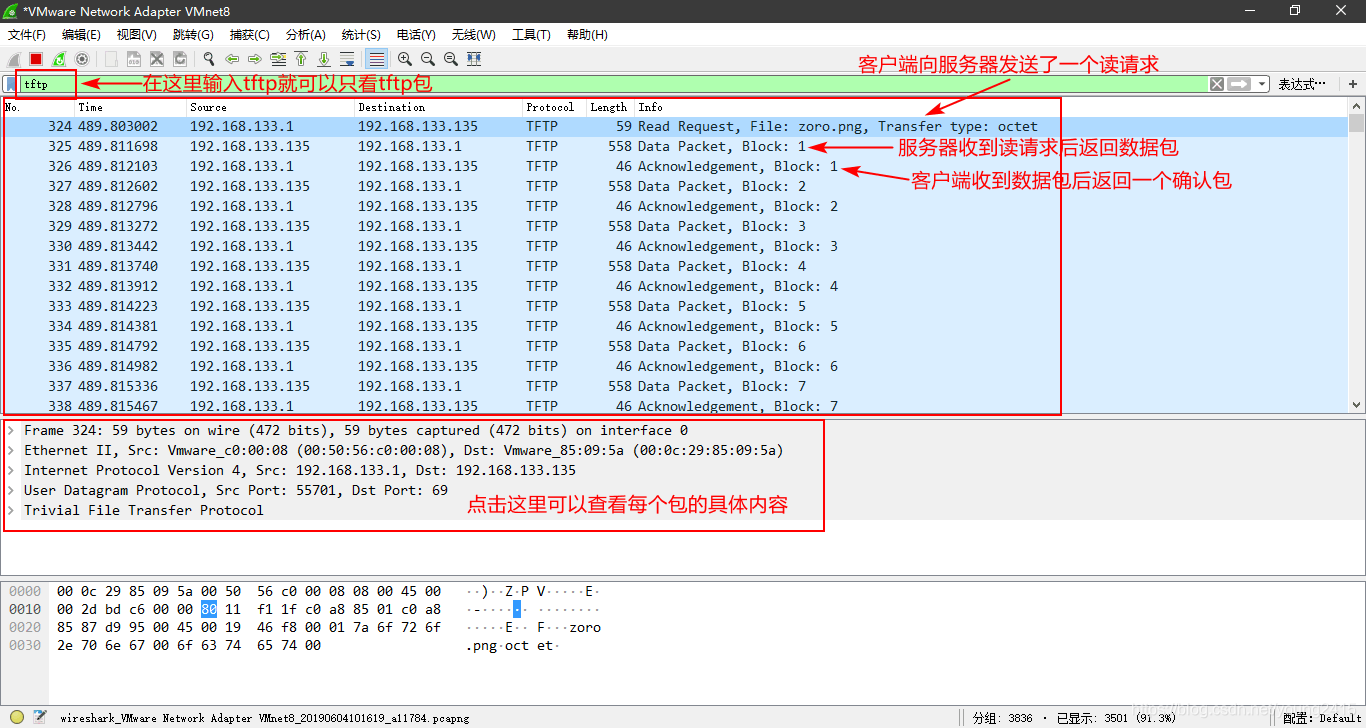This screenshot has width=1366, height=728.
Task: Open the filter bookmark icon
Action: coord(10,84)
